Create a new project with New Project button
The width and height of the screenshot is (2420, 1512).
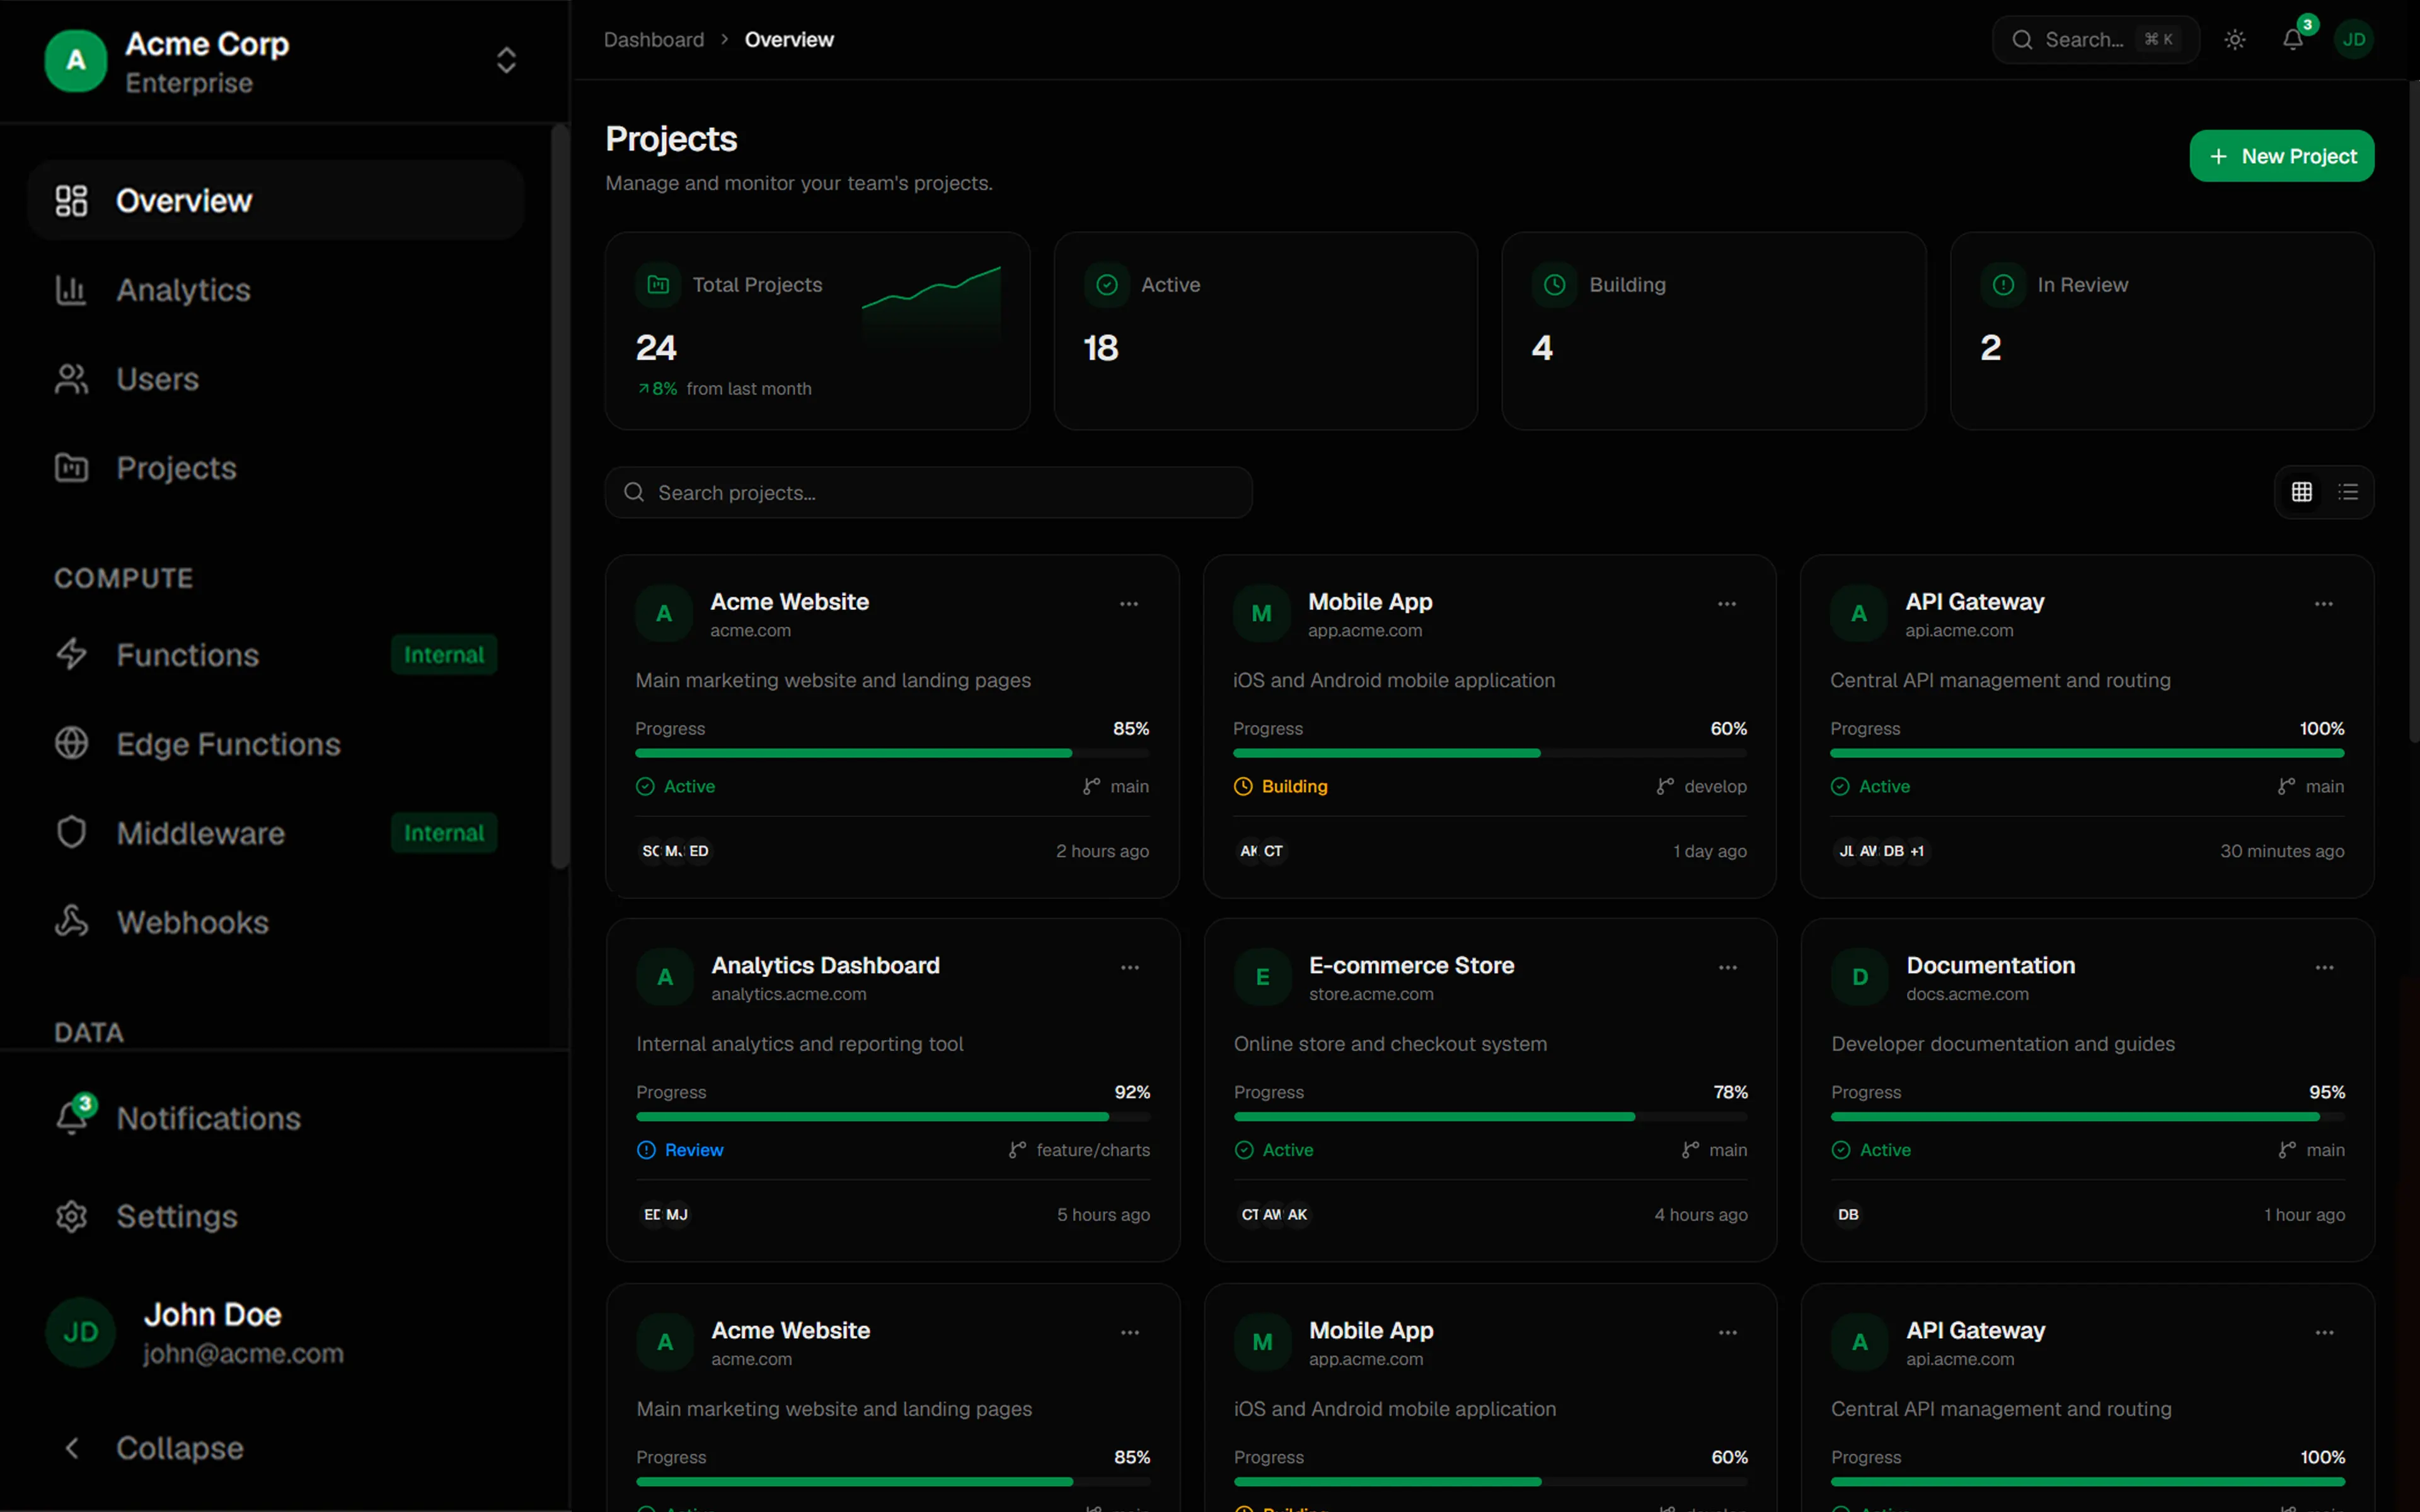pos(2282,156)
